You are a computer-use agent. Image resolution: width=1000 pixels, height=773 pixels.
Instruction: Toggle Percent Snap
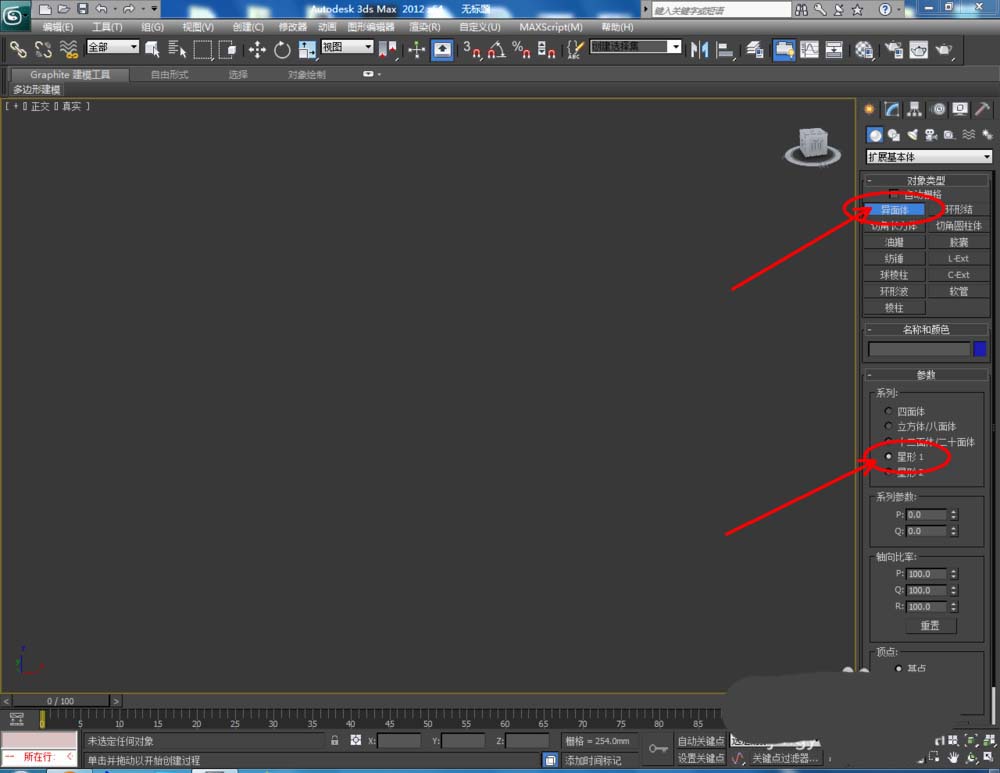click(521, 49)
